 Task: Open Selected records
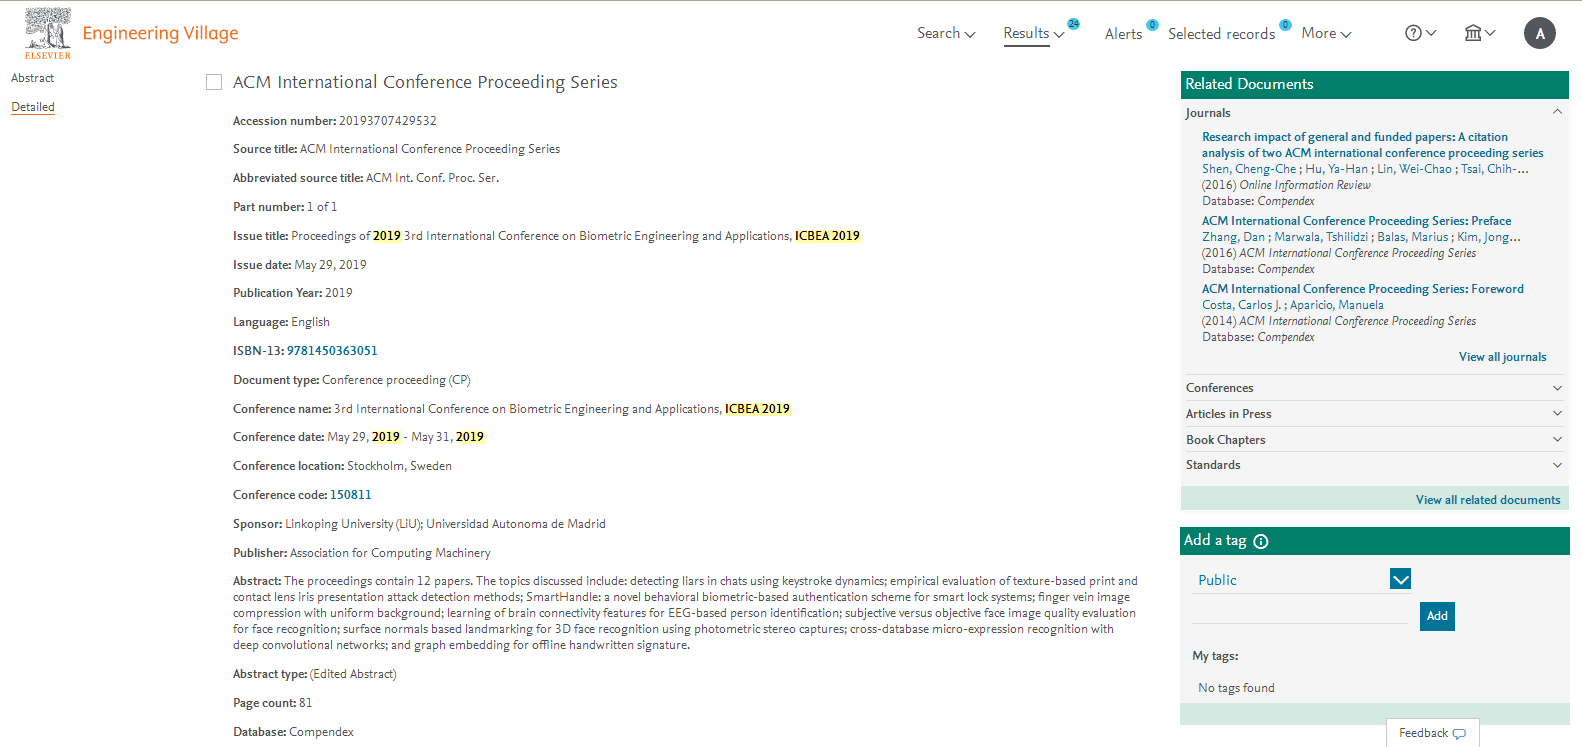click(x=1221, y=34)
